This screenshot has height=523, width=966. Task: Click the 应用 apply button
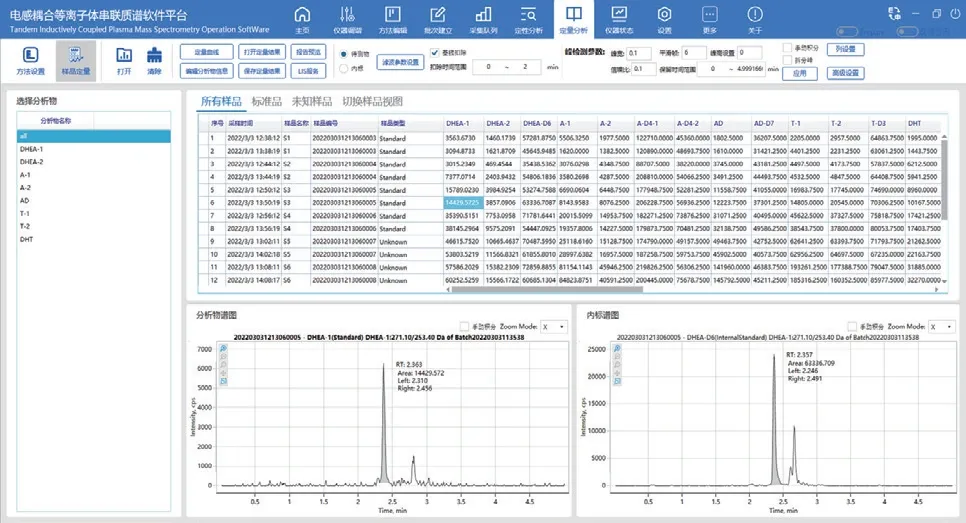click(800, 73)
